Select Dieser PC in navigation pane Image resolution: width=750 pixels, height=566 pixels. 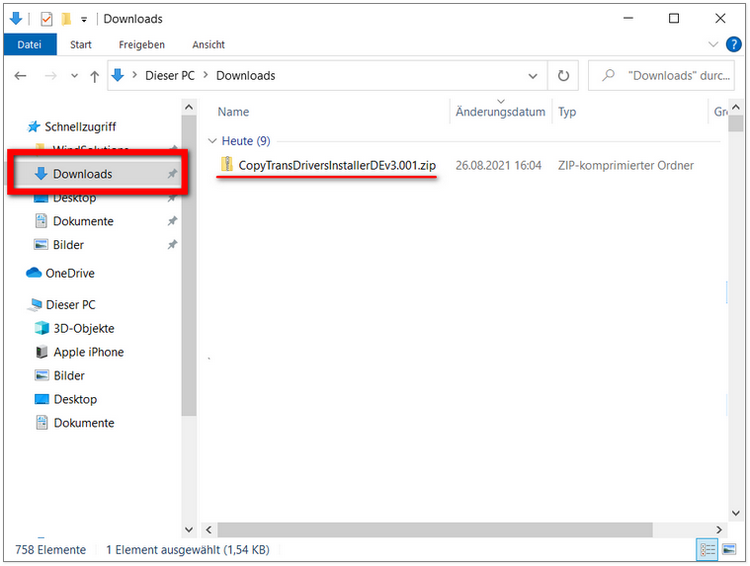tap(70, 305)
